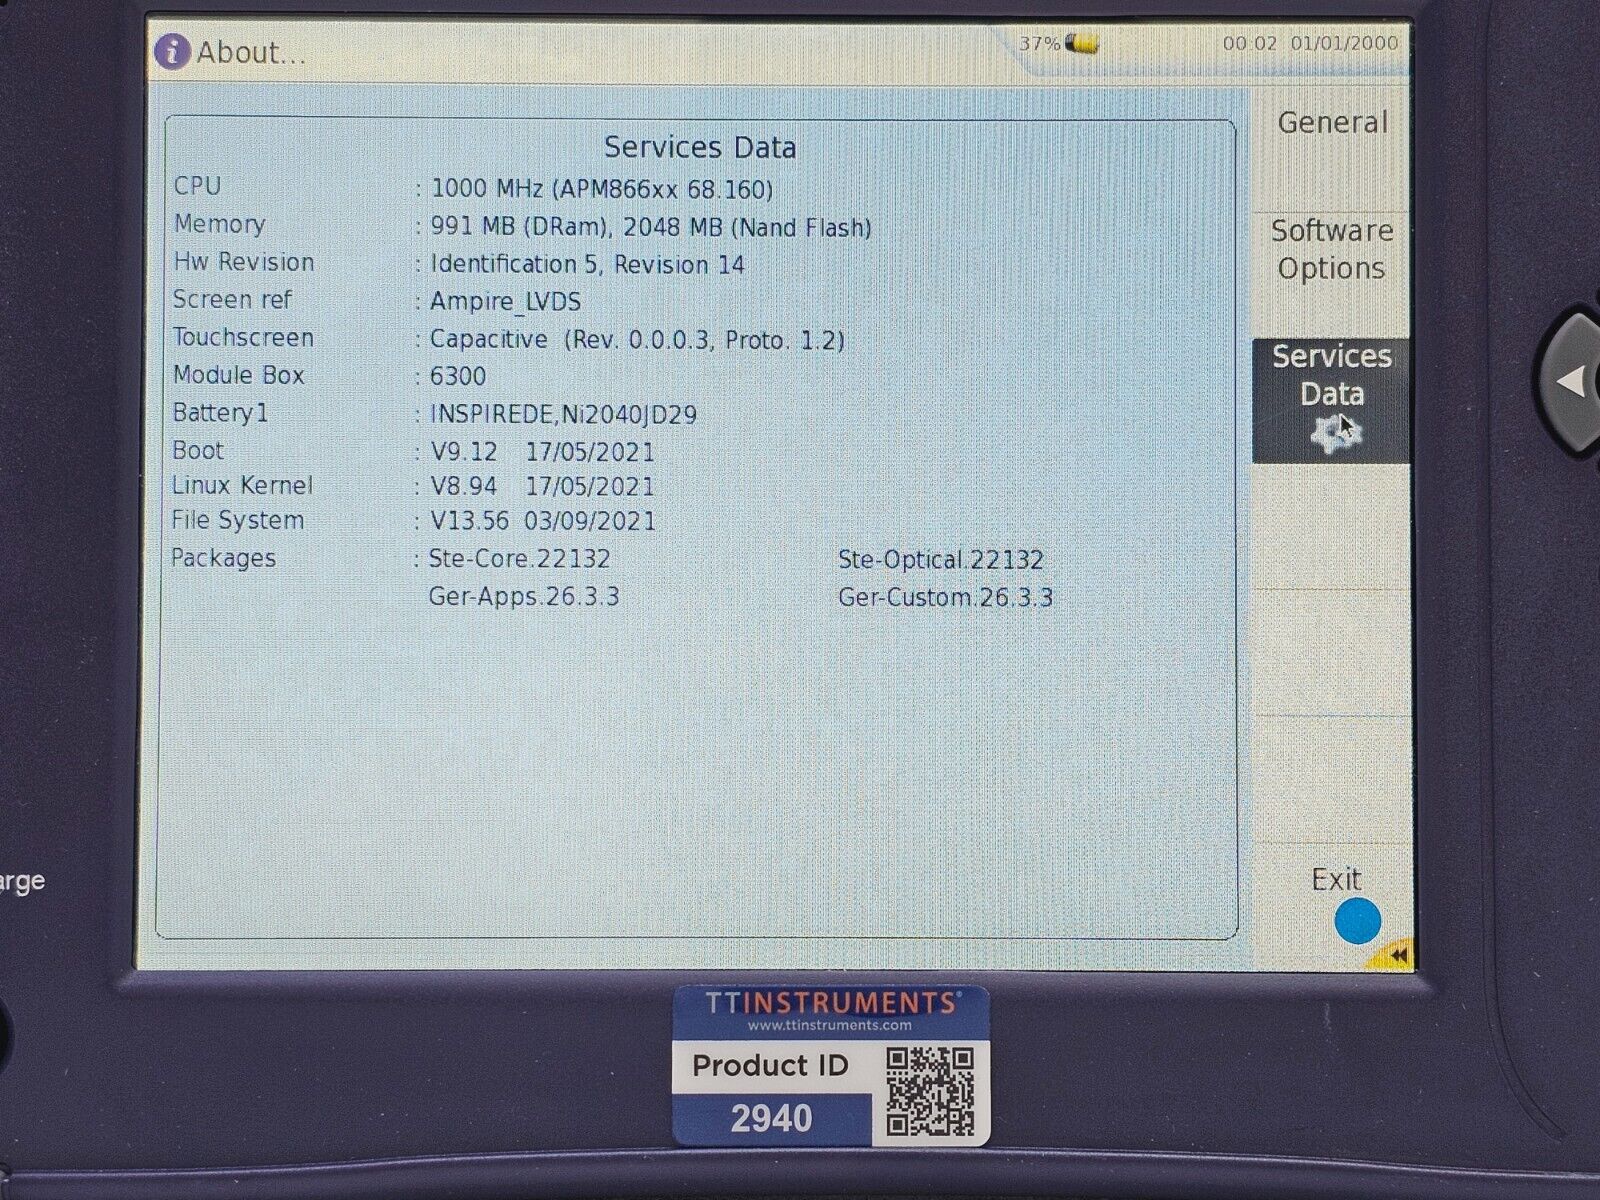The image size is (1600, 1200).
Task: Click the Services Data heading
Action: pos(700,148)
